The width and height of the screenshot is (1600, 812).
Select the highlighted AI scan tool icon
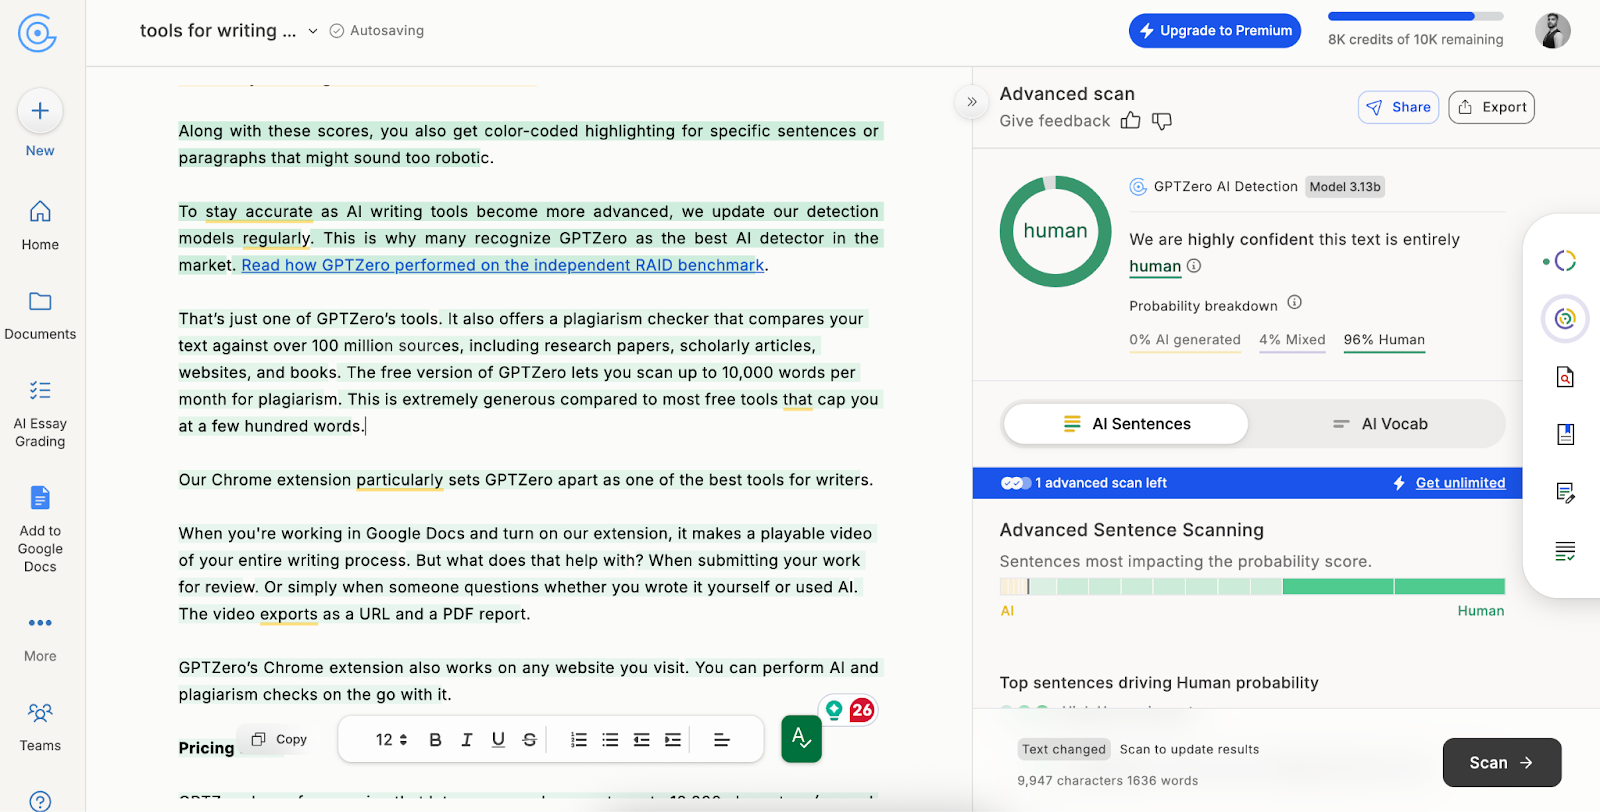click(1565, 319)
